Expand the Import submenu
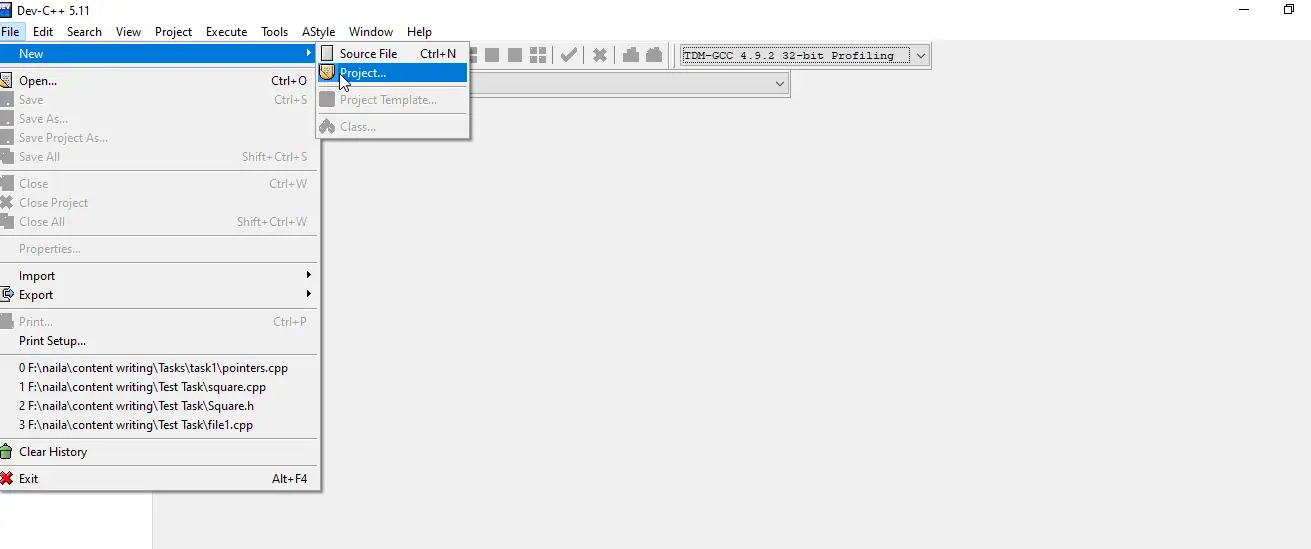1311x549 pixels. (x=159, y=276)
